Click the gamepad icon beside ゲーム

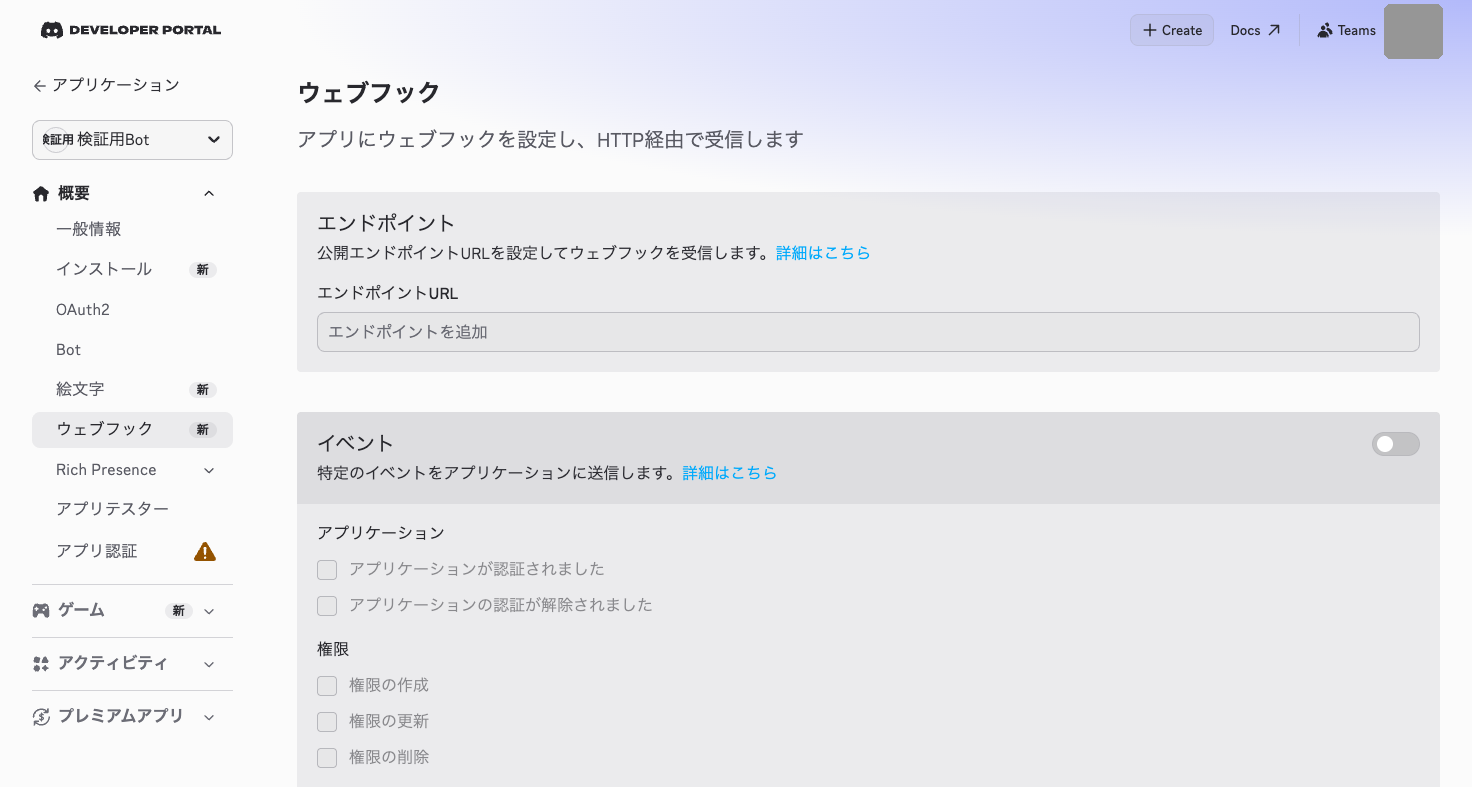click(x=41, y=610)
